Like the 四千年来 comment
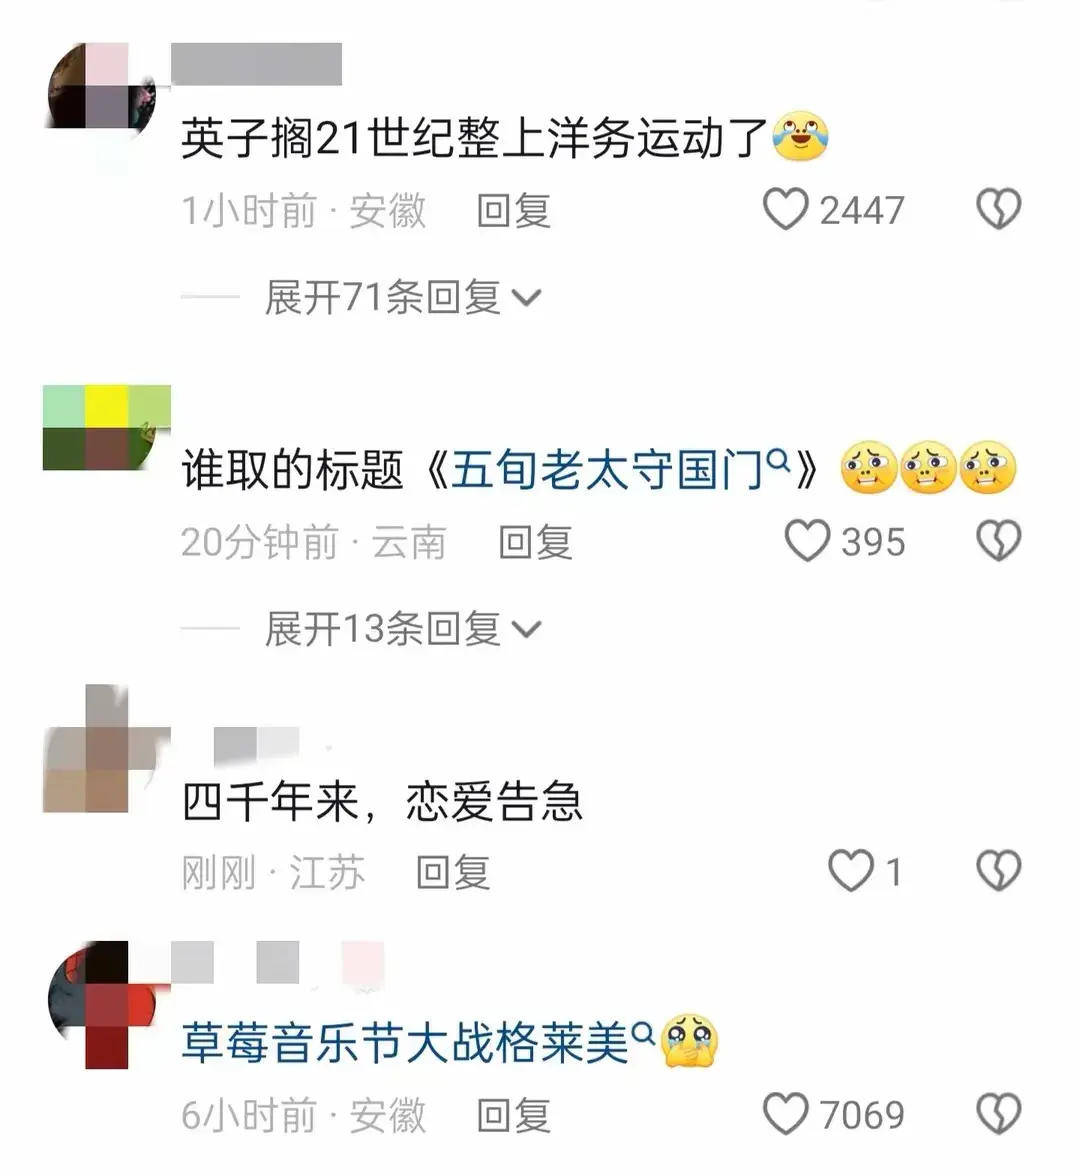1080x1176 pixels. pos(850,871)
